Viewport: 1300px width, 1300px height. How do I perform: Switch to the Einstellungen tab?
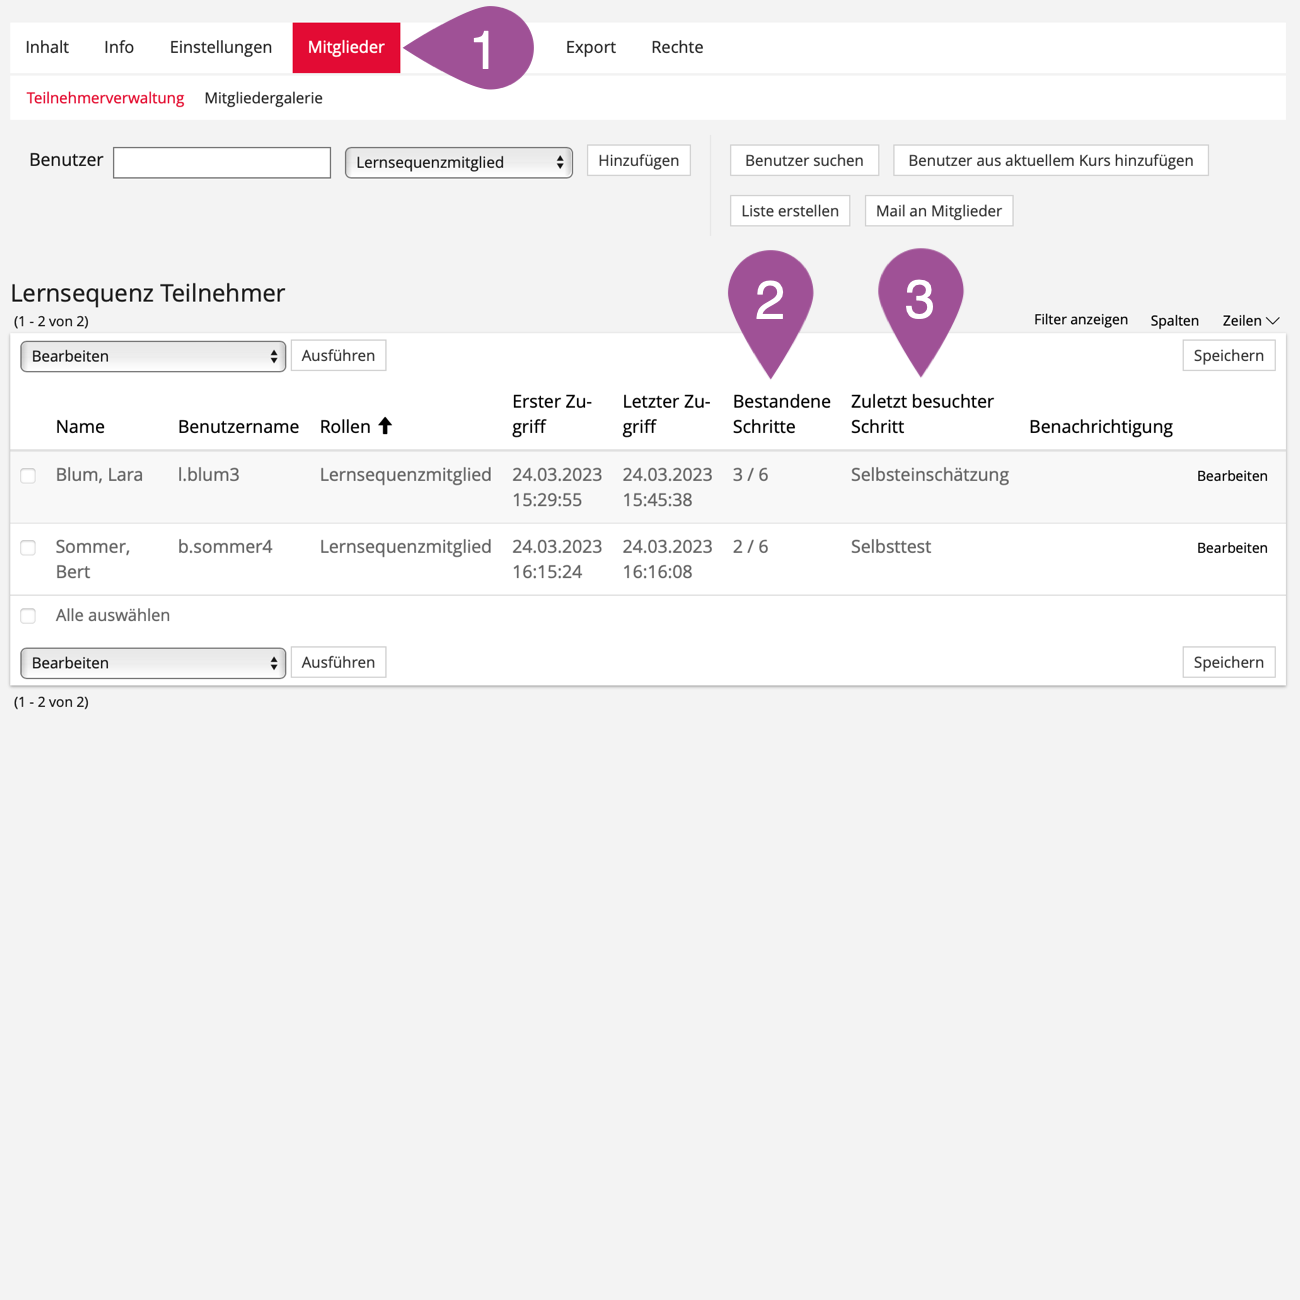pyautogui.click(x=220, y=47)
